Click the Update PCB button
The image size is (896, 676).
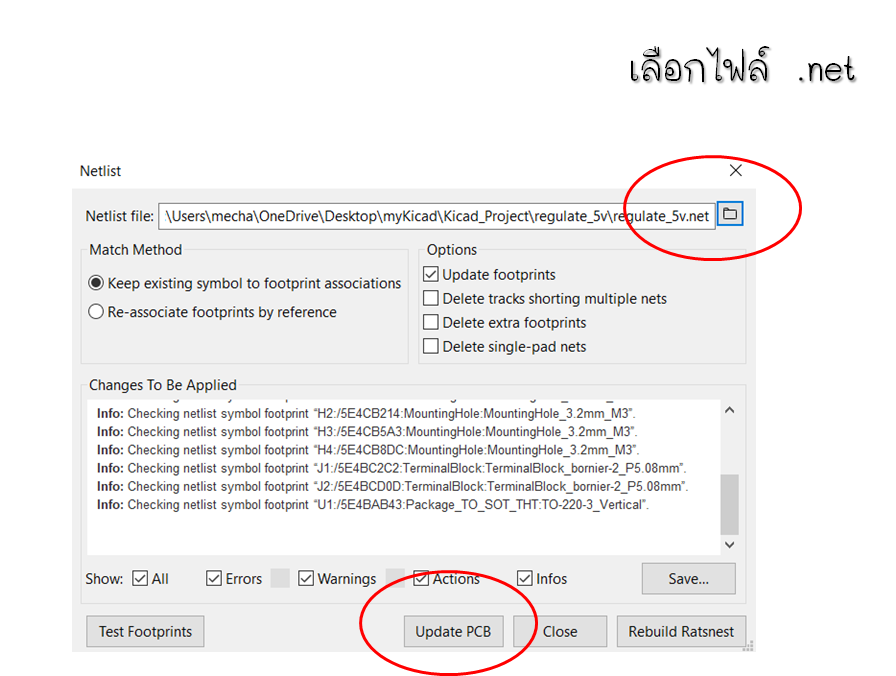(x=453, y=631)
